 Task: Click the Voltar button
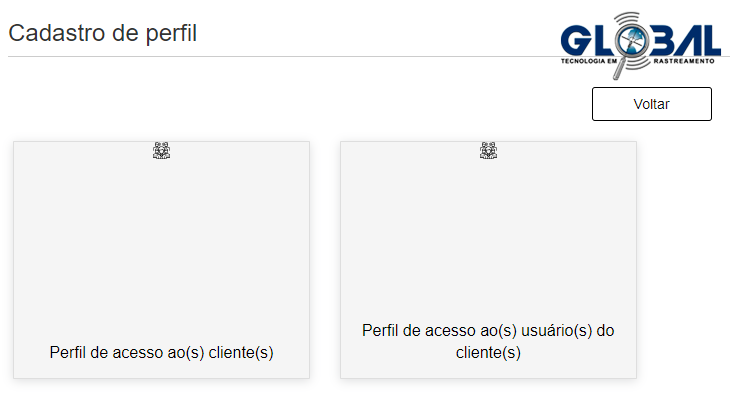(651, 104)
